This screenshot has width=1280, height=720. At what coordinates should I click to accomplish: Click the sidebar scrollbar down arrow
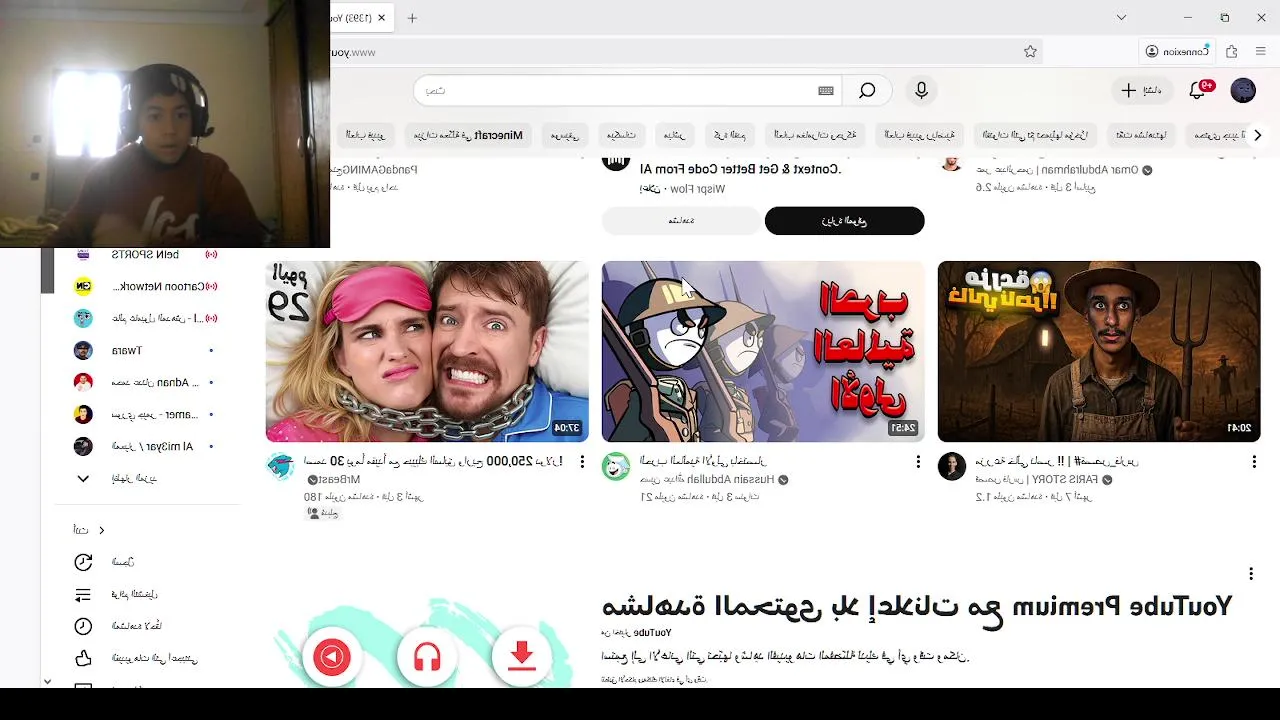coord(47,681)
